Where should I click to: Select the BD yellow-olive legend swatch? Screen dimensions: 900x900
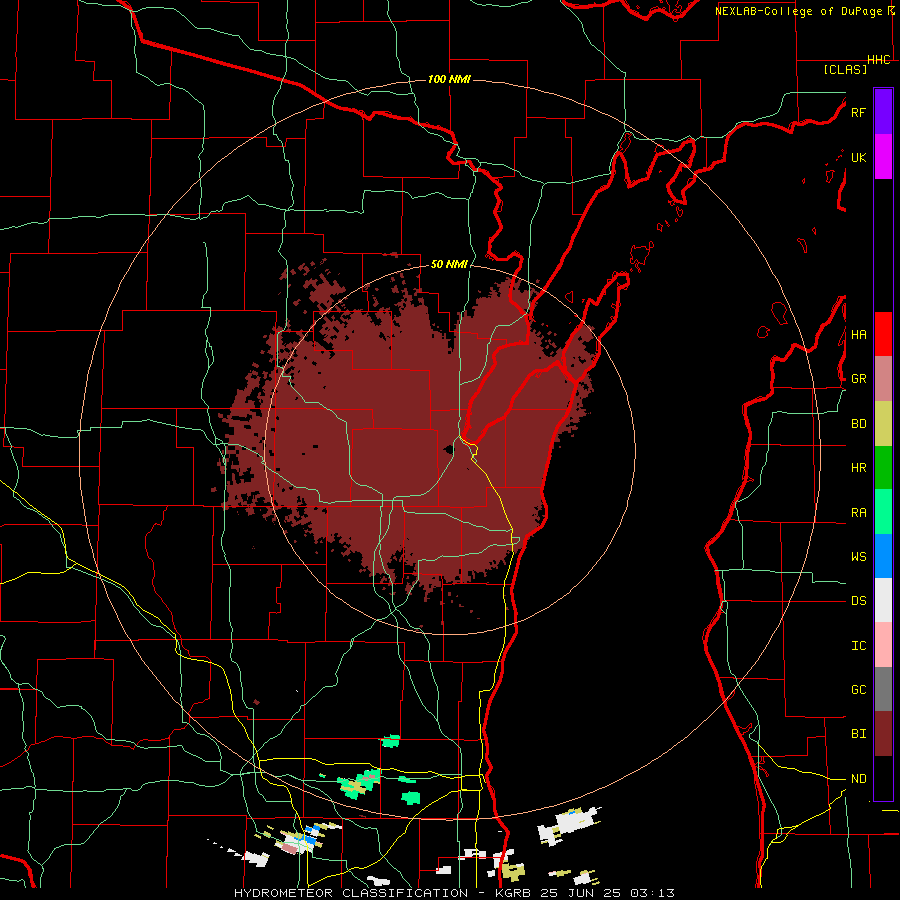pyautogui.click(x=883, y=424)
